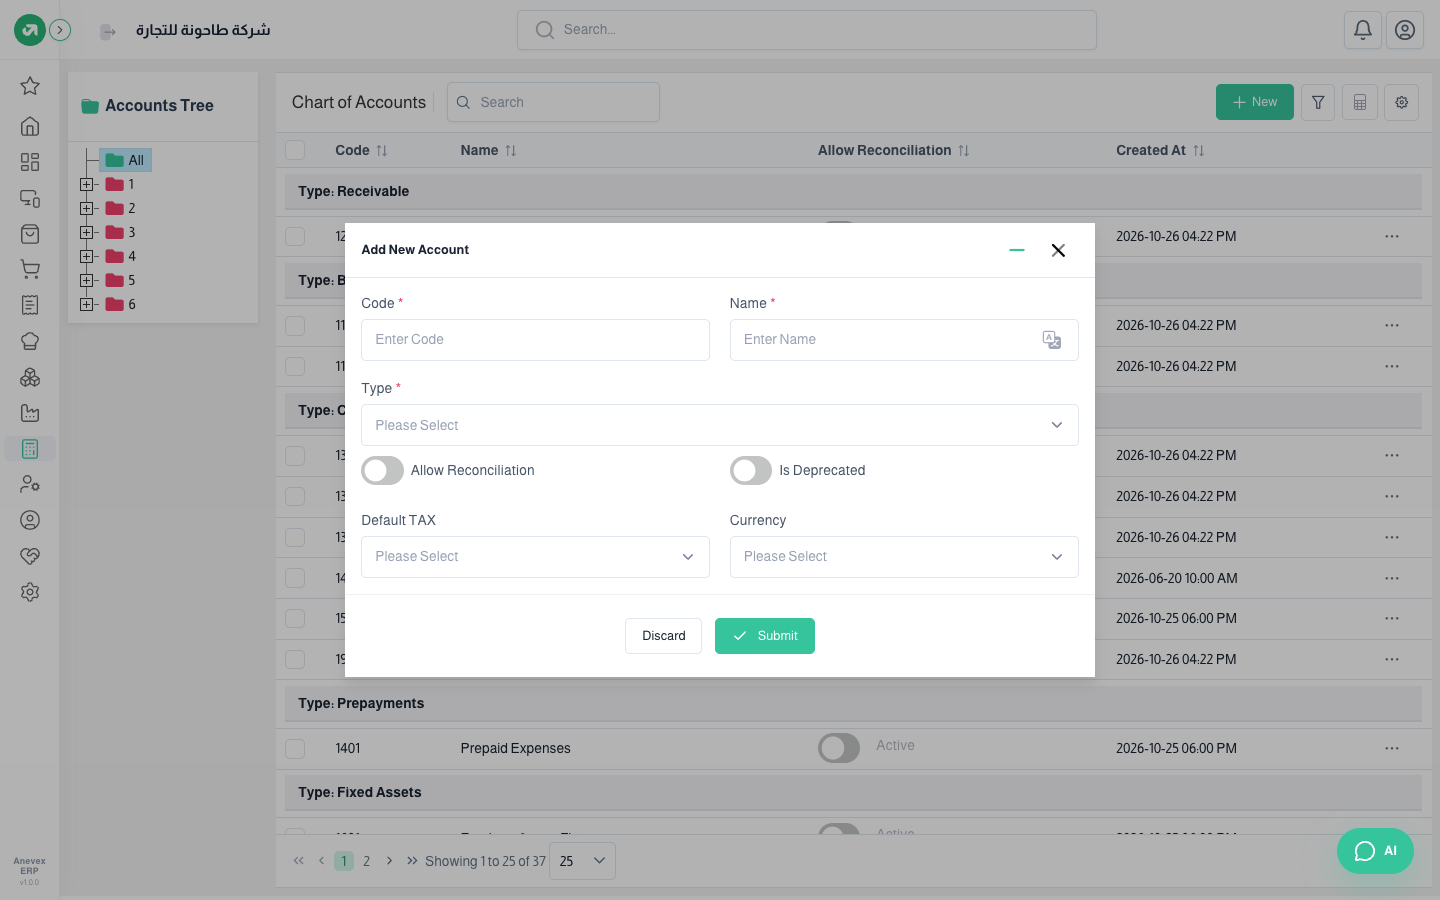1440x900 pixels.
Task: Select the All folder in Accounts Tree
Action: point(125,160)
